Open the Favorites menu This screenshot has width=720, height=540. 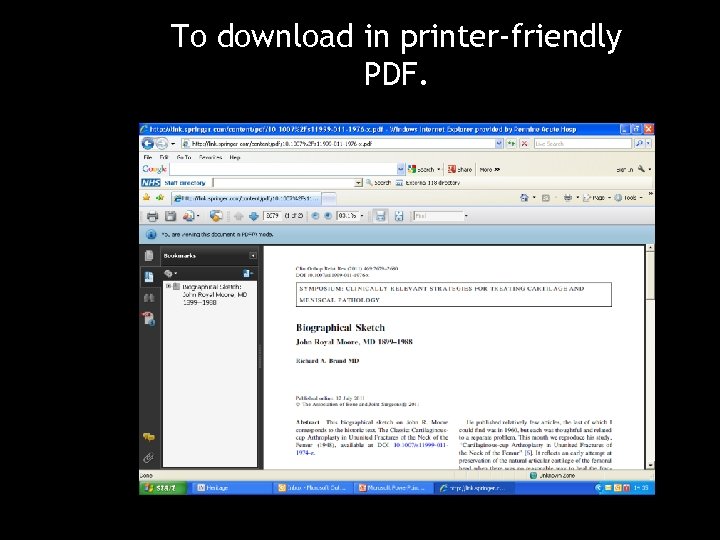tap(211, 157)
